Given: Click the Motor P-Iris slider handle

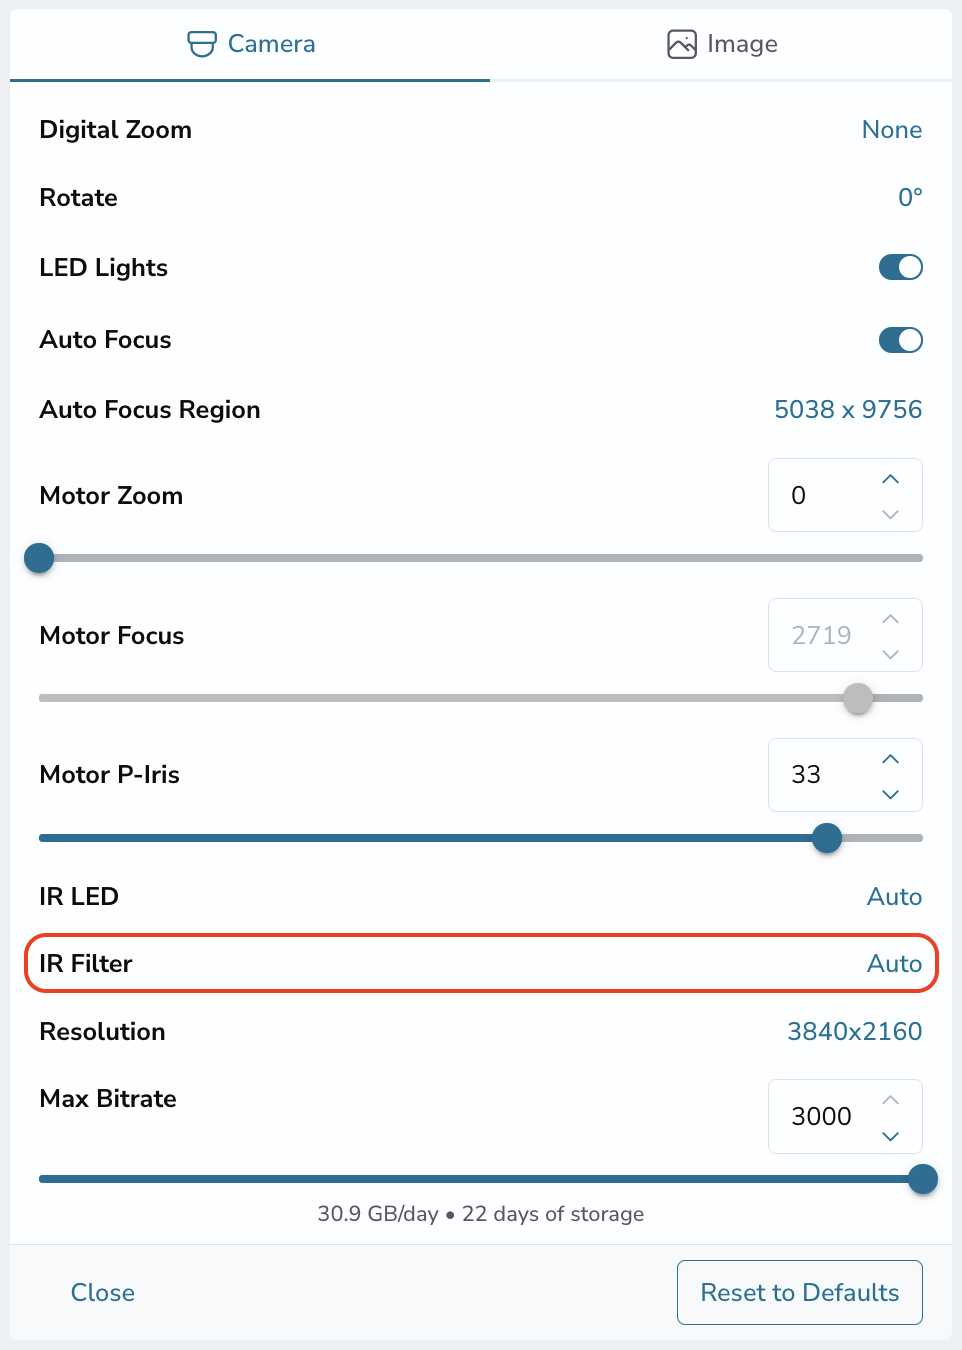Looking at the screenshot, I should 827,838.
